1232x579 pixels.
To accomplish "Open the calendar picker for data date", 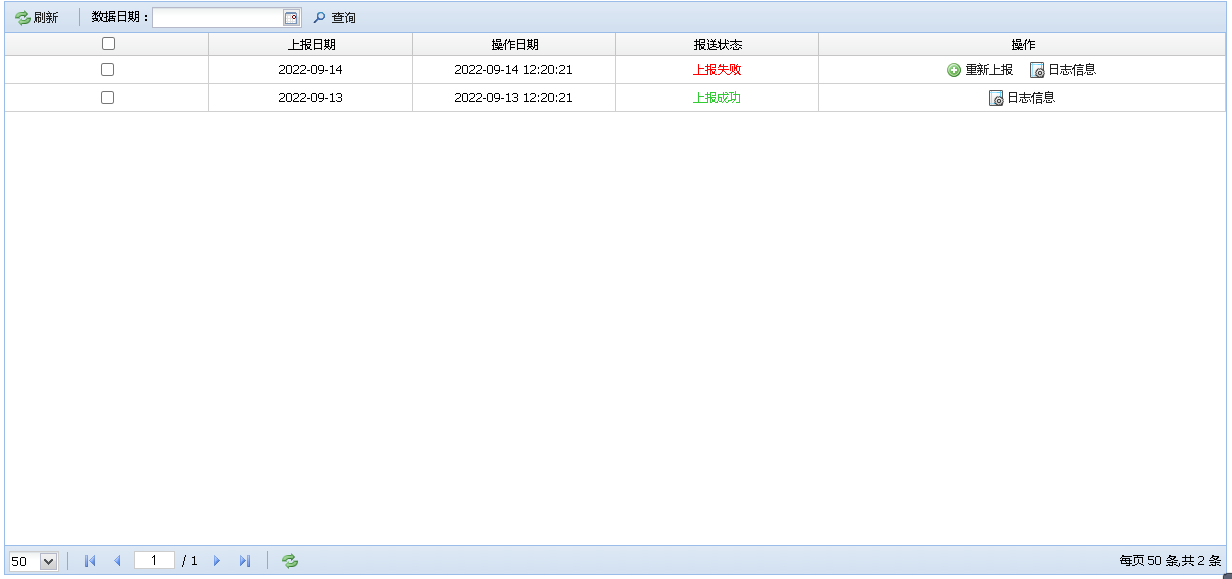I will tap(291, 18).
